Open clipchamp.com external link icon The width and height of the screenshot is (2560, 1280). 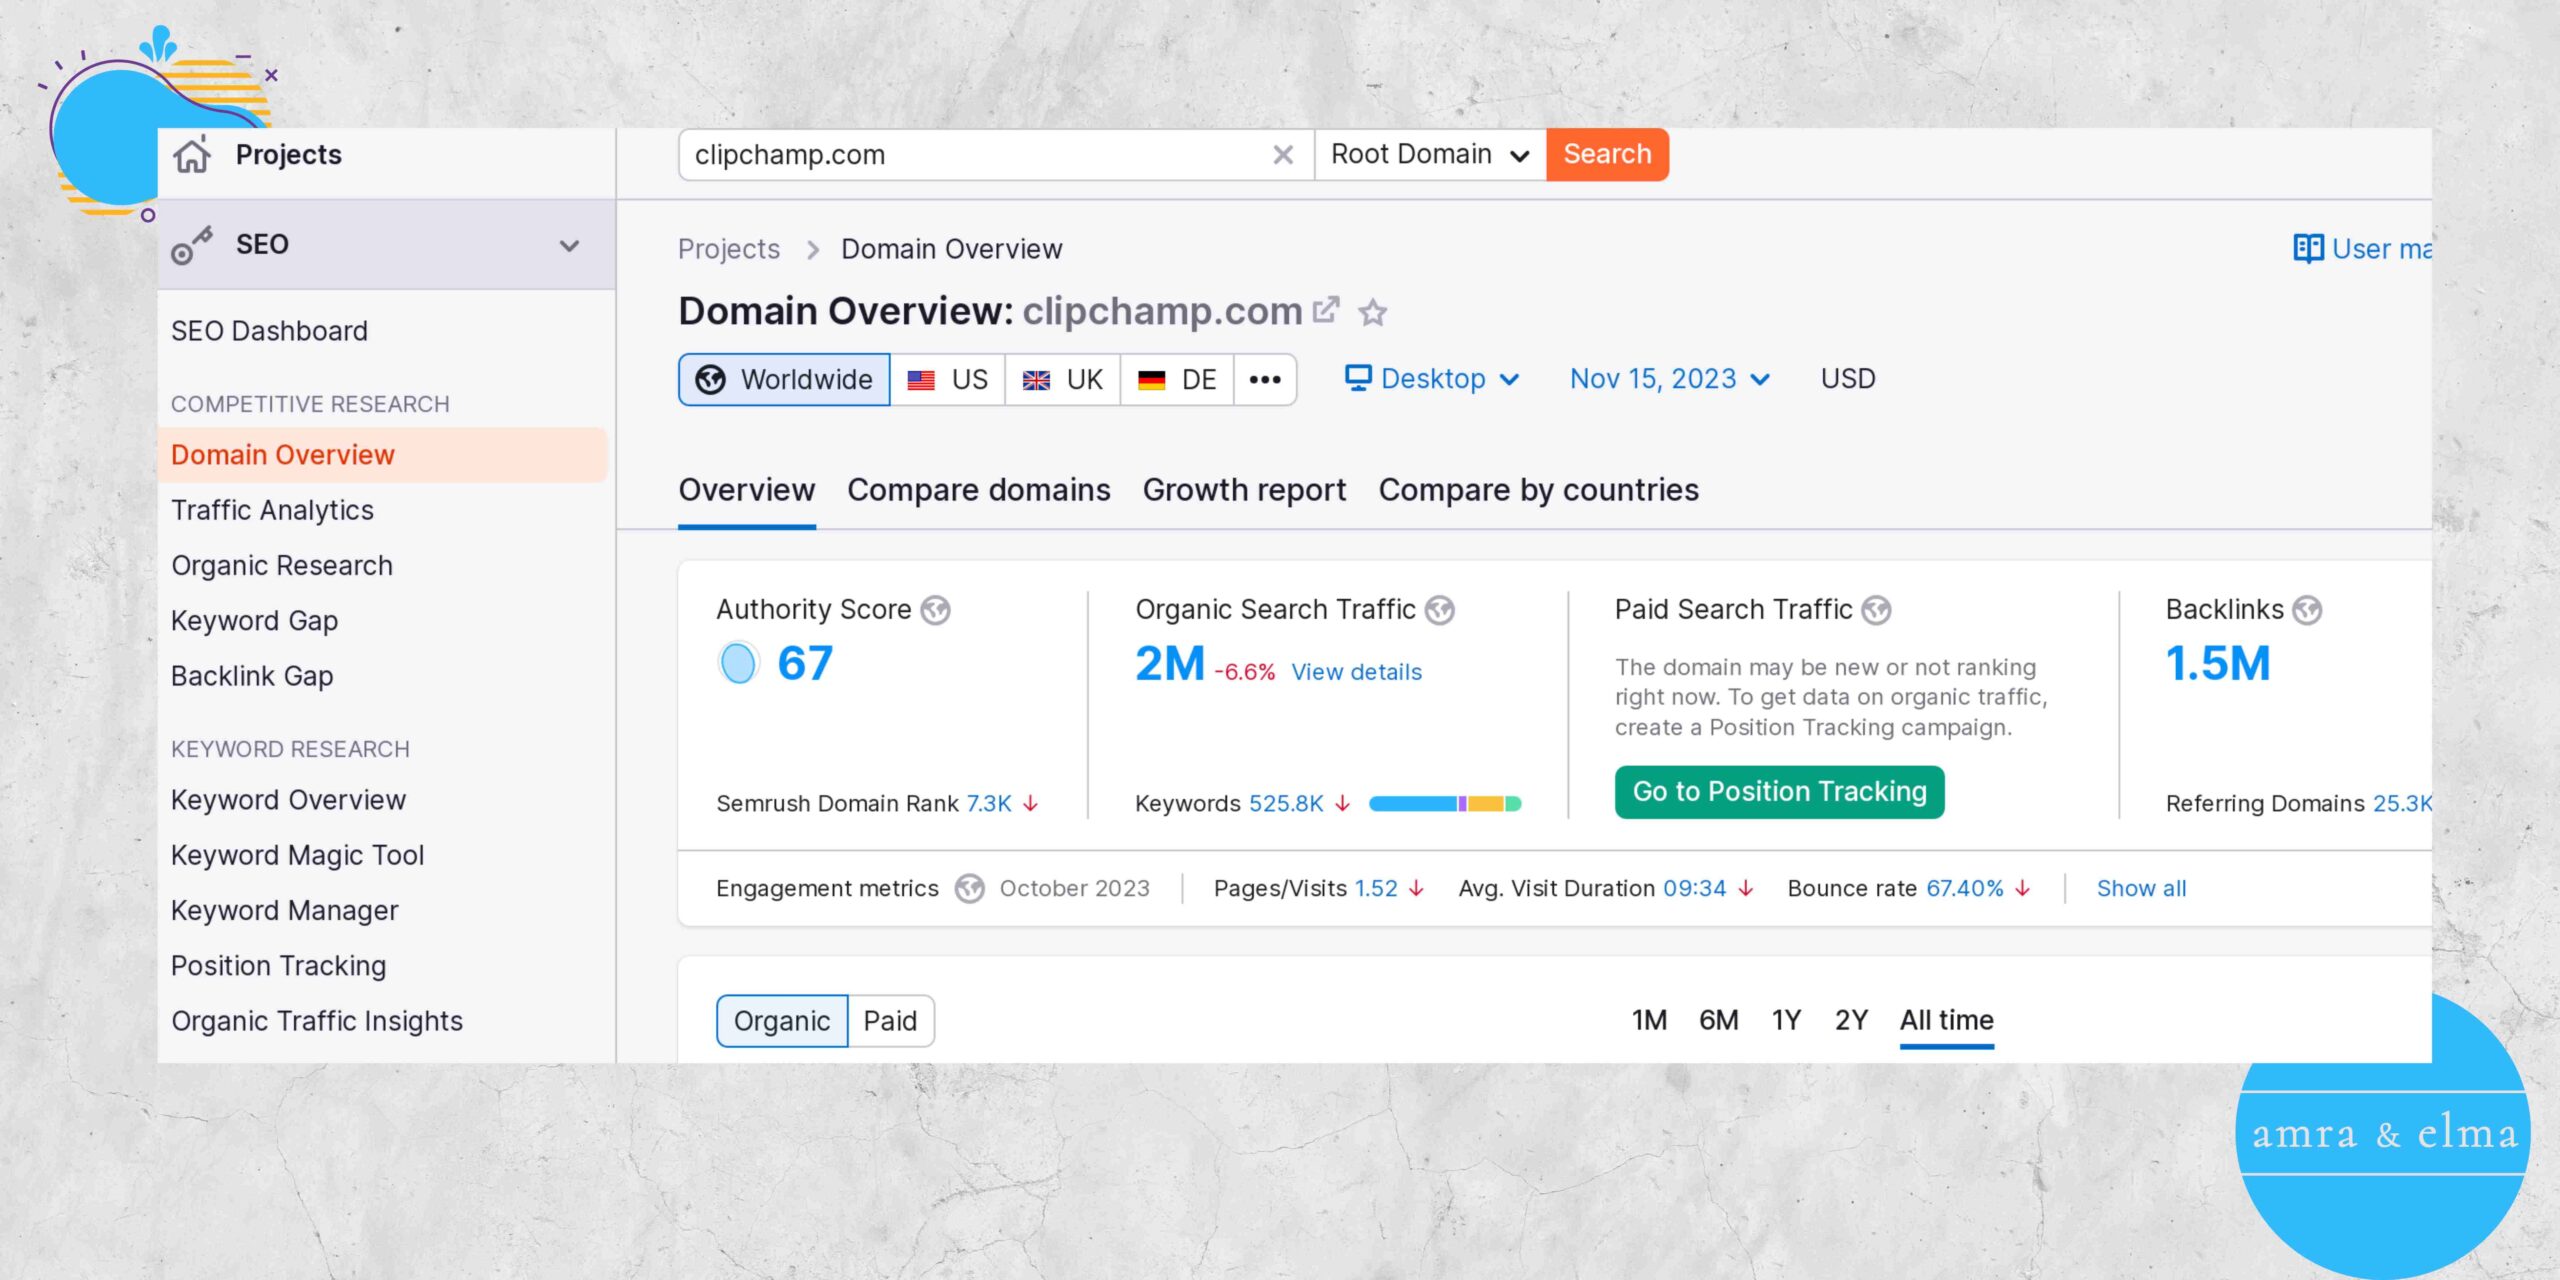point(1326,310)
